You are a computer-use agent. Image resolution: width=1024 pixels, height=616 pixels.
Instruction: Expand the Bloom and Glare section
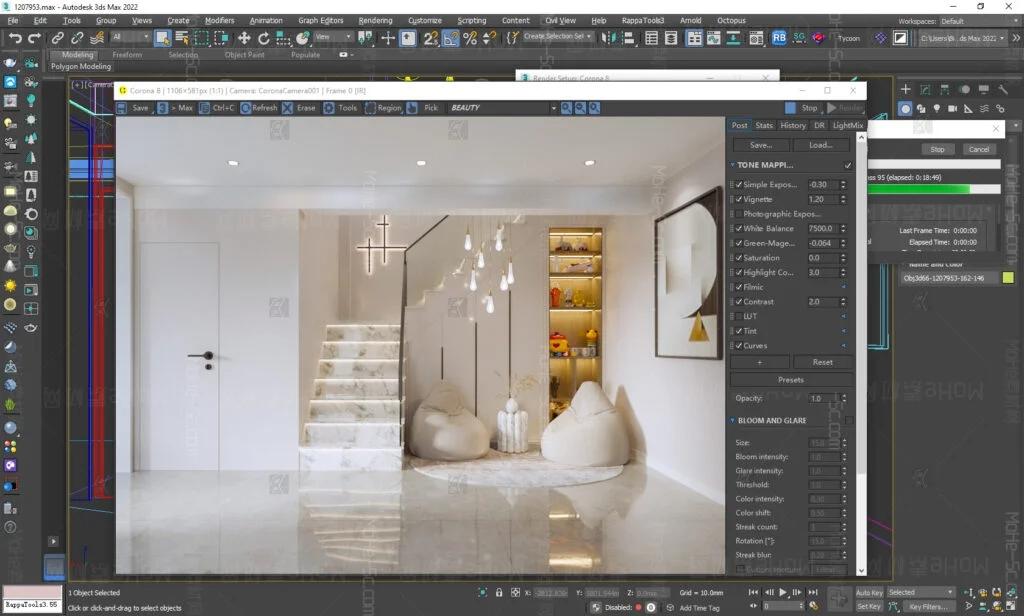733,420
